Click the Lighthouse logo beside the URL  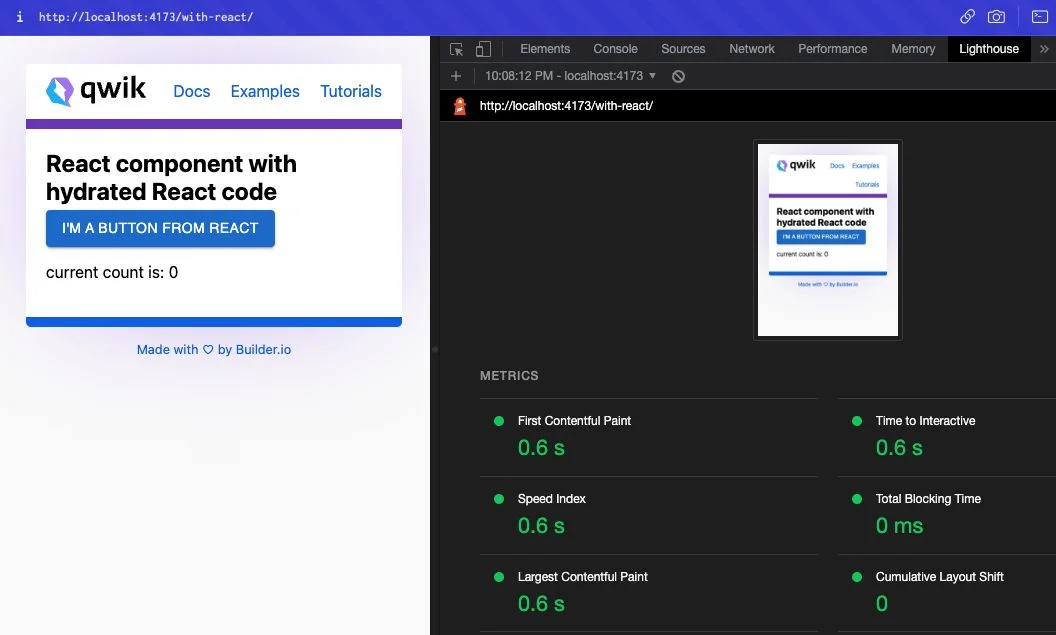click(x=460, y=106)
